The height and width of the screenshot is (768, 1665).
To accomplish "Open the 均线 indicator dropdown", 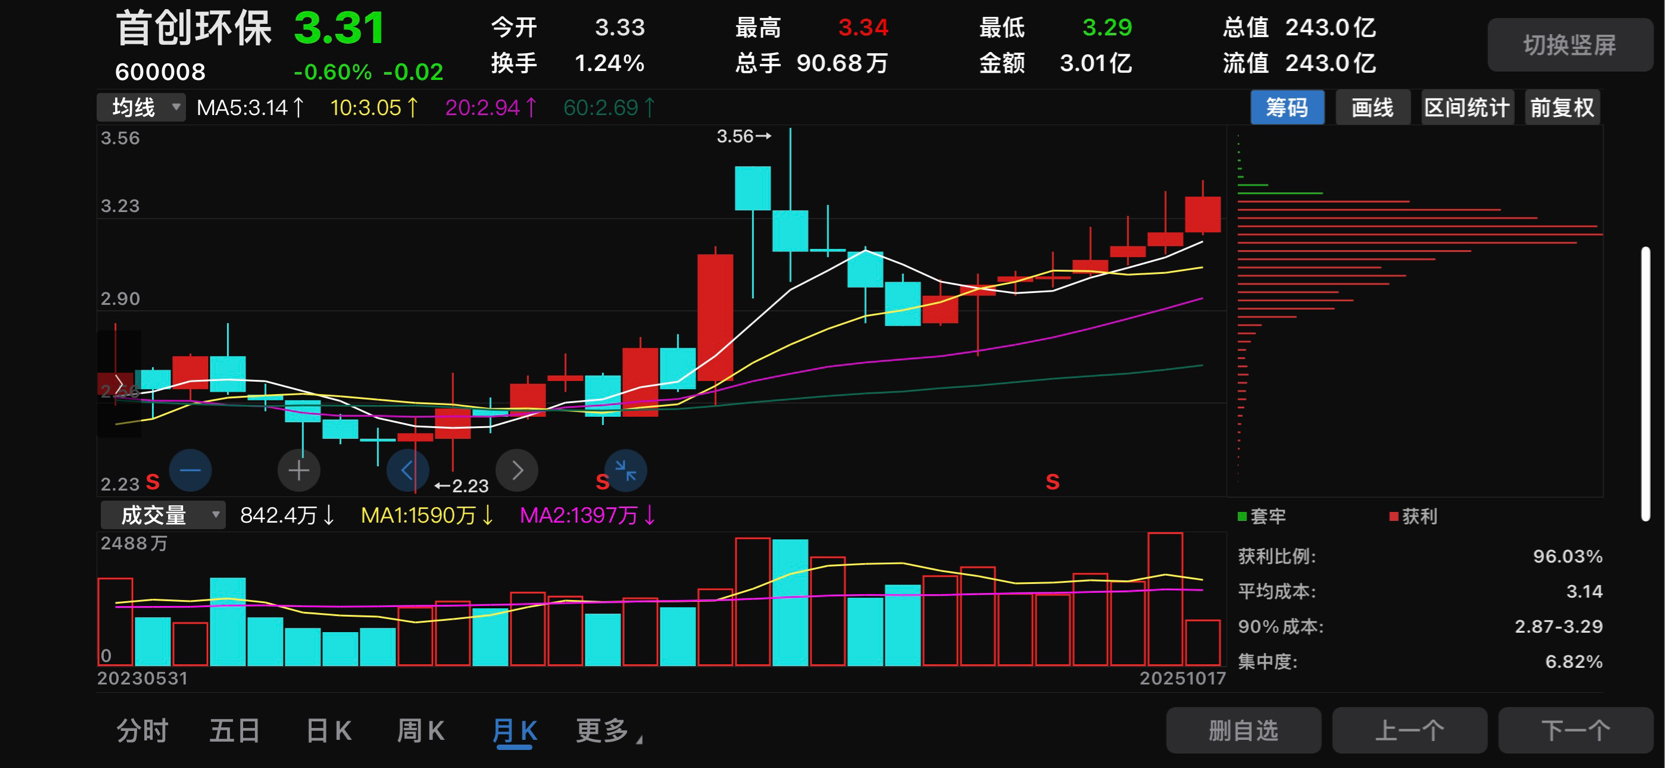I will (141, 107).
